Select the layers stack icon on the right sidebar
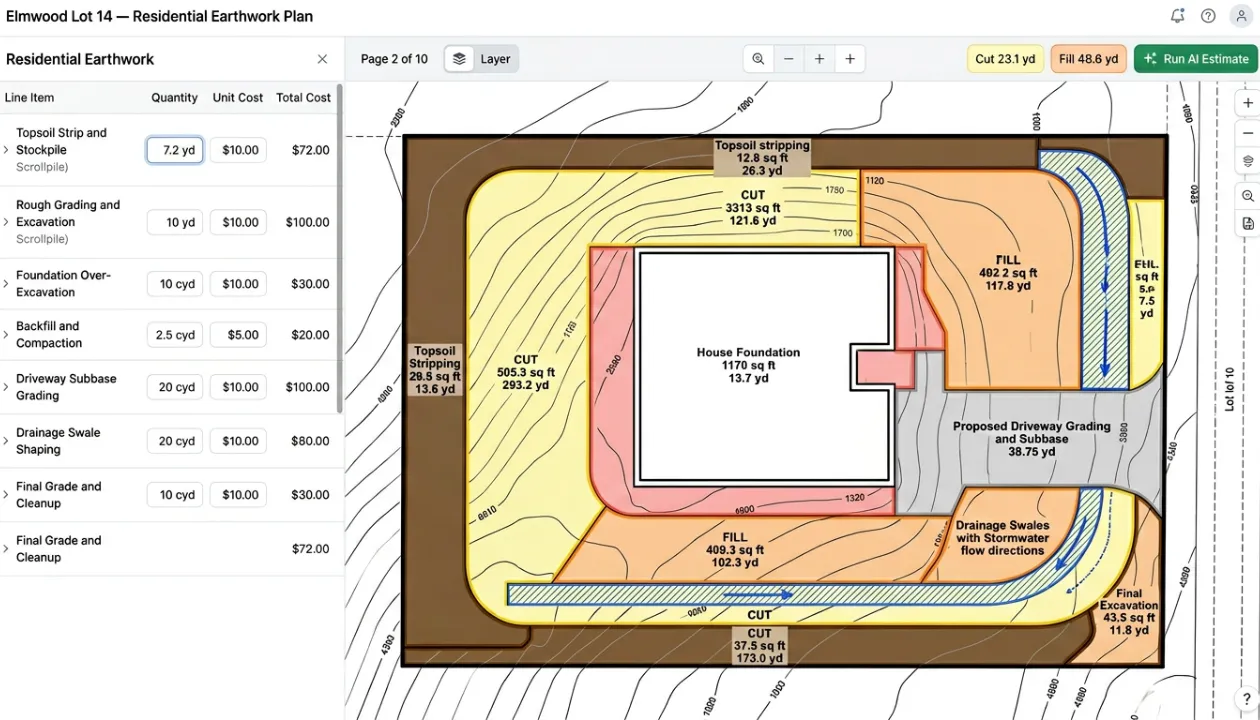The height and width of the screenshot is (720, 1260). pos(1247,161)
